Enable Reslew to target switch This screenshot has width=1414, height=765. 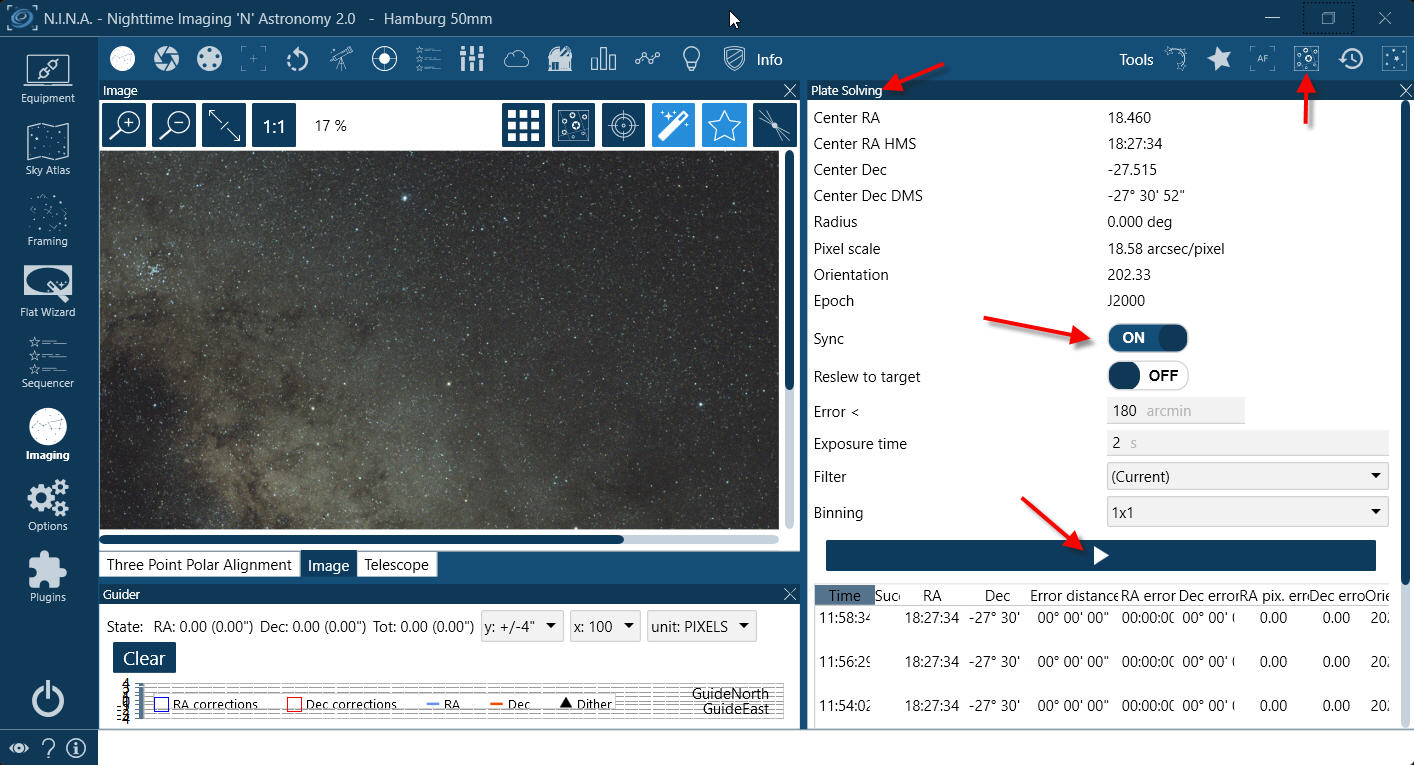coord(1147,376)
